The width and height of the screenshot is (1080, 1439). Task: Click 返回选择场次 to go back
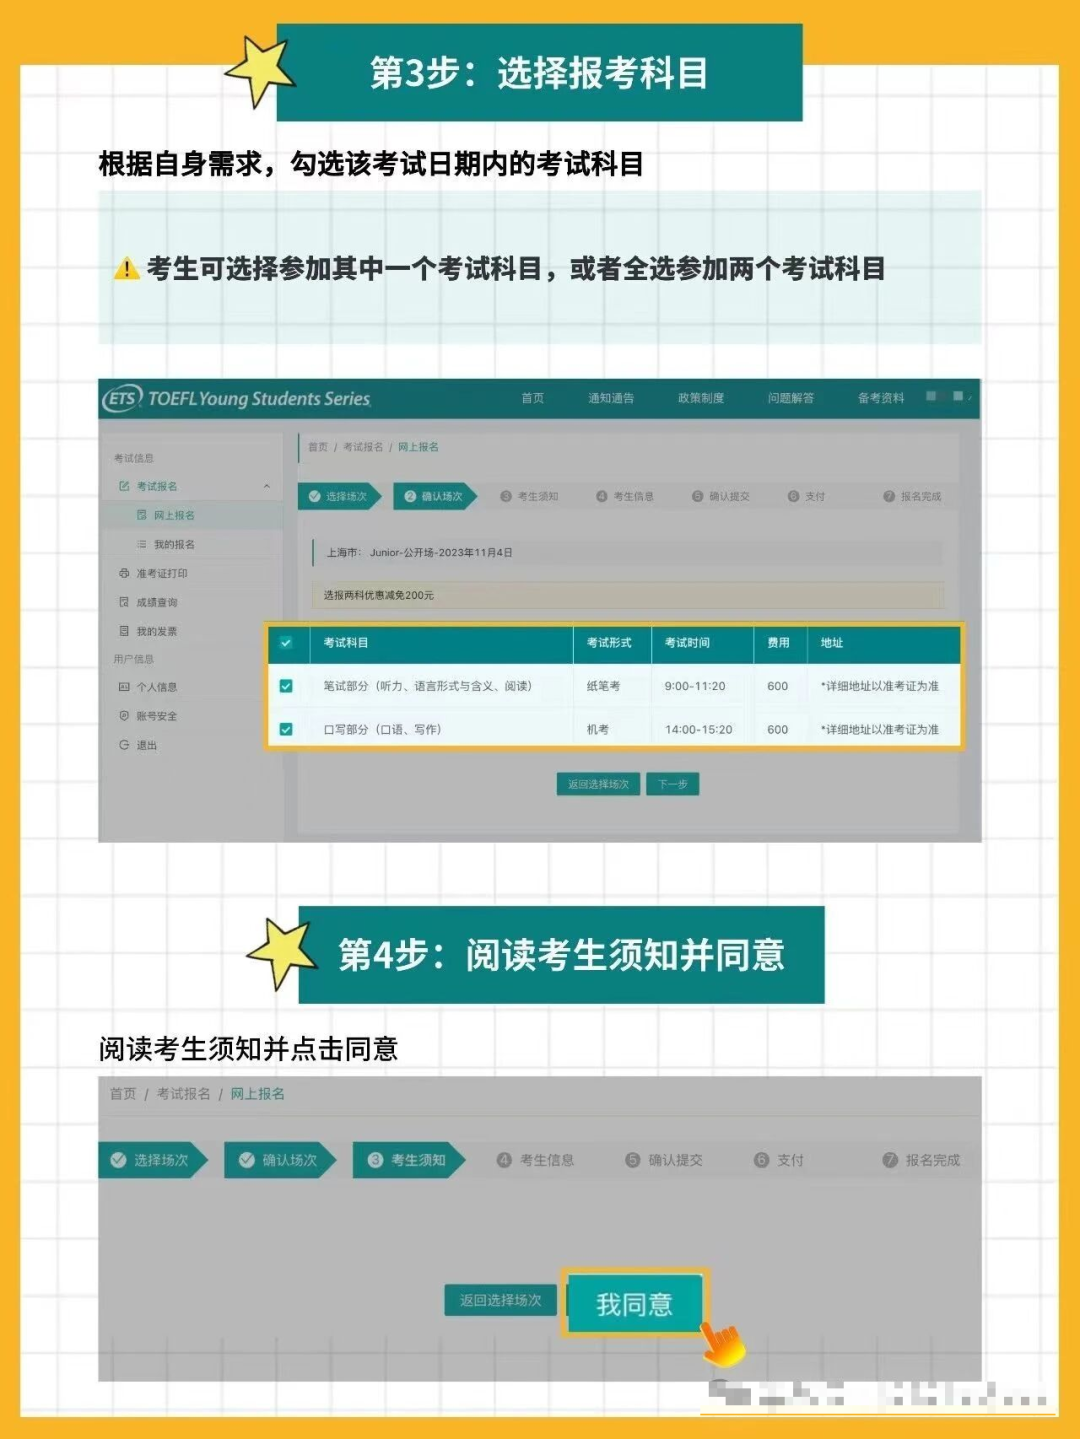(498, 1300)
